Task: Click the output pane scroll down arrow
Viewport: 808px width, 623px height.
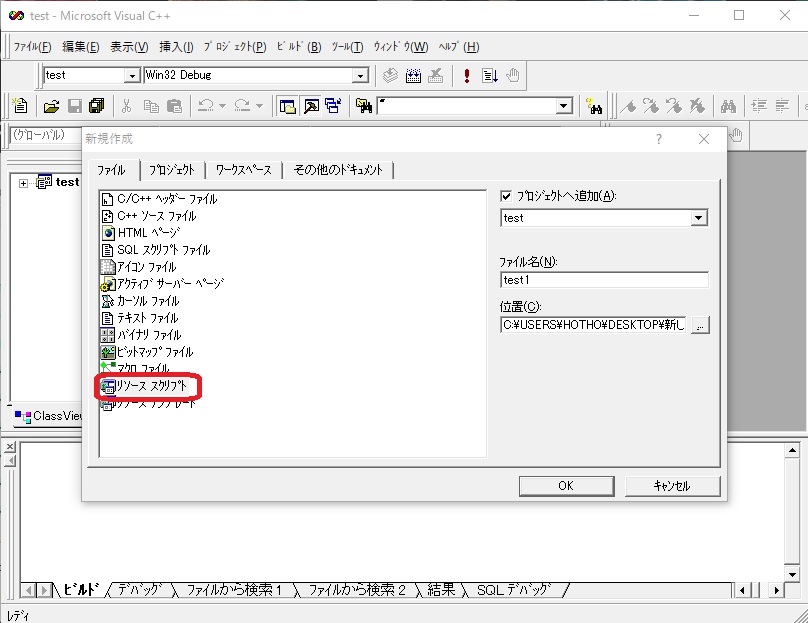Action: [792, 574]
